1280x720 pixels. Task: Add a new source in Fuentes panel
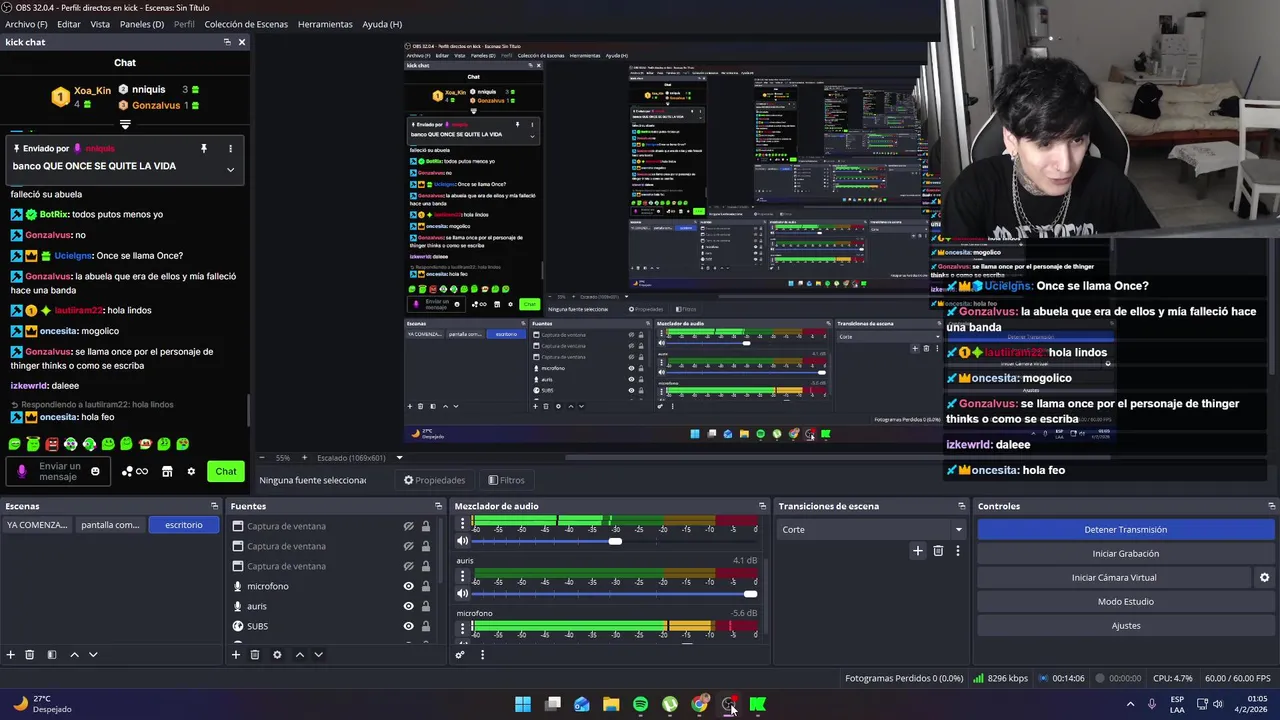tap(236, 655)
